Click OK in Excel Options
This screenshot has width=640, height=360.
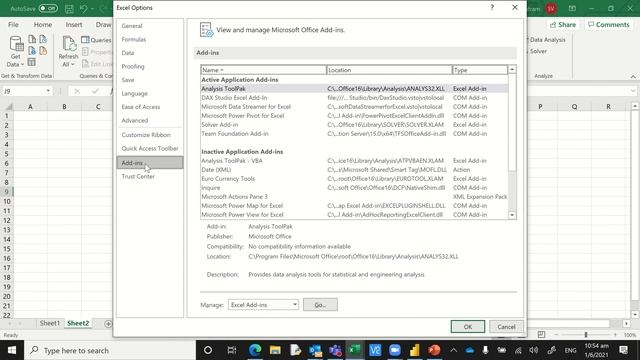tap(468, 327)
